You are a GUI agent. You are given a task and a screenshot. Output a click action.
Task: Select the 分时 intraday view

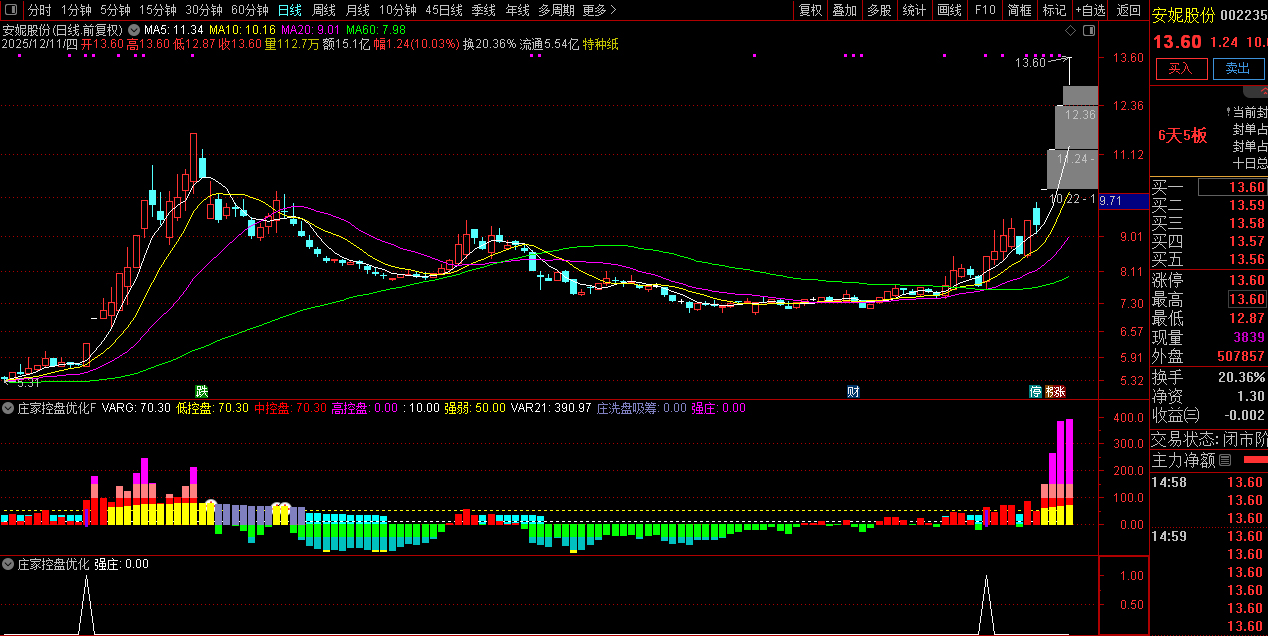(39, 10)
